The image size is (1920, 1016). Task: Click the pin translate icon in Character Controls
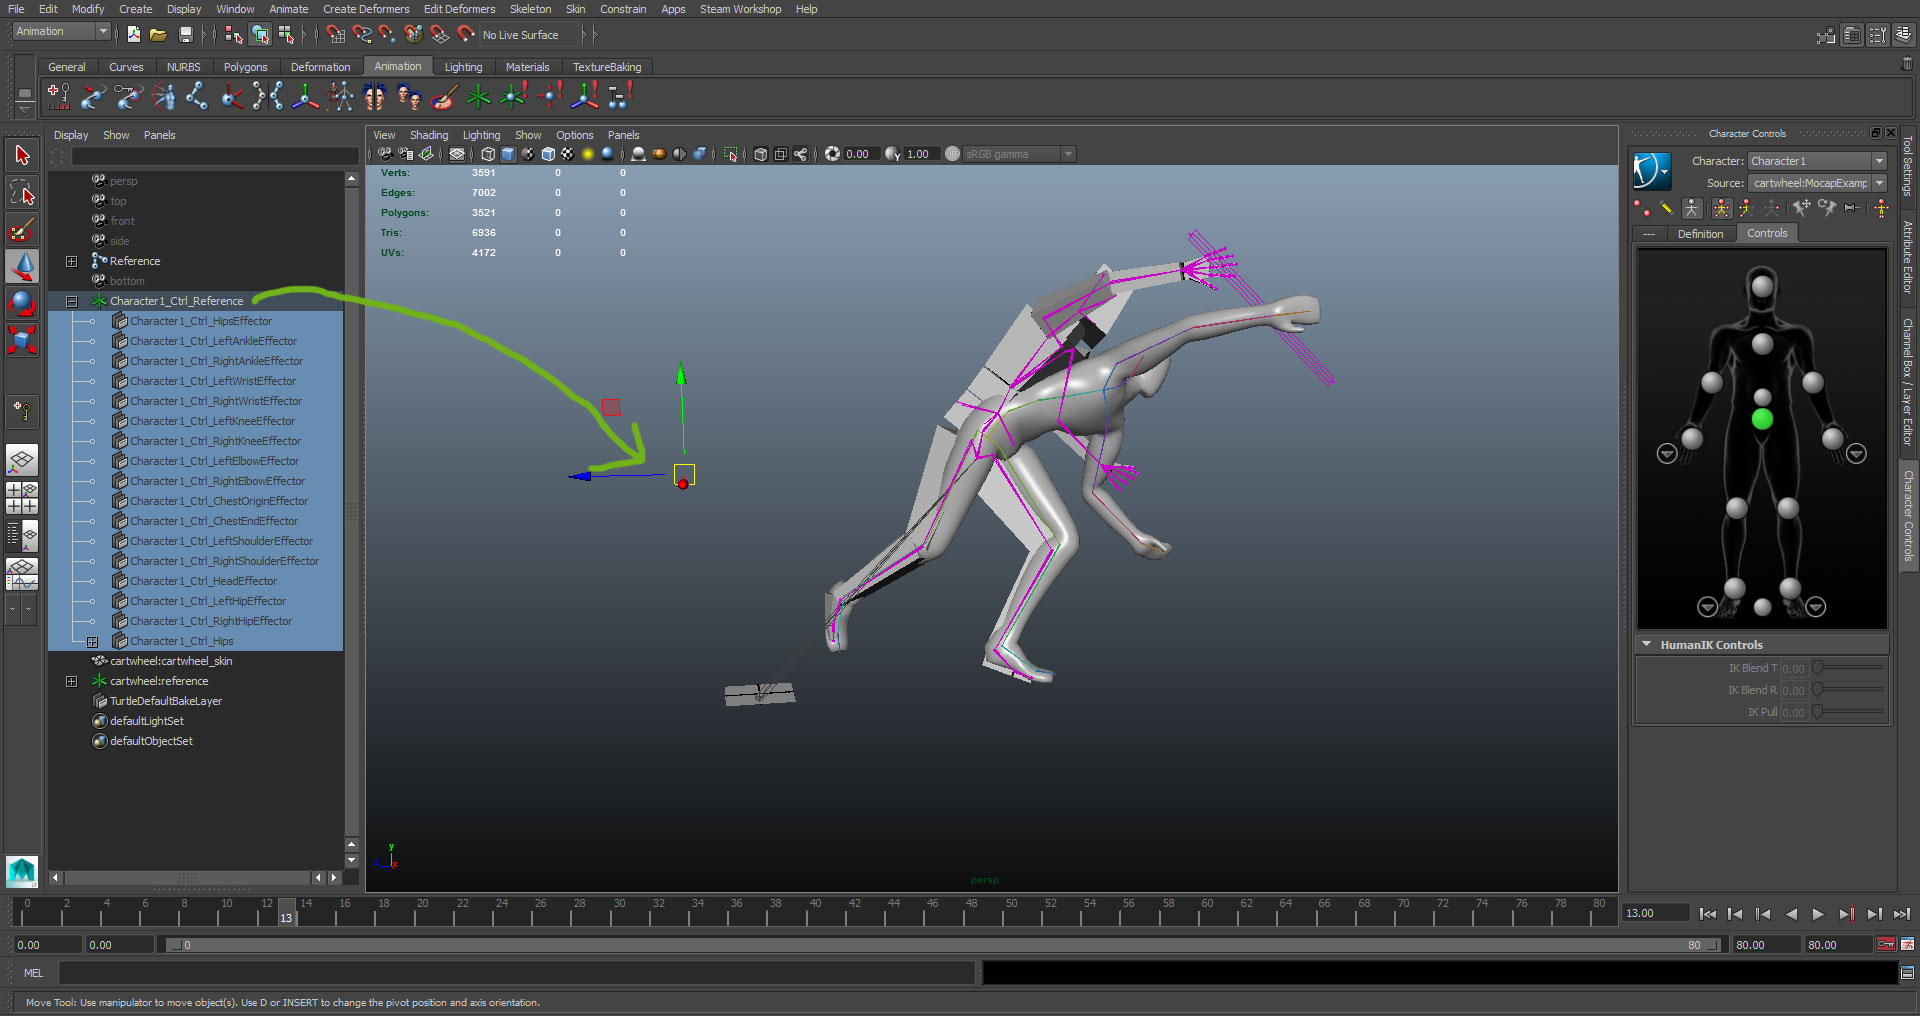[1802, 208]
